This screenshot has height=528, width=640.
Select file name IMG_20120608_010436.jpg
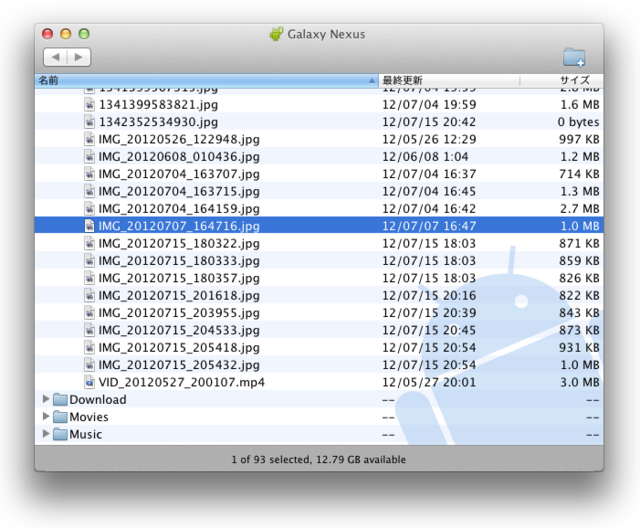pos(179,157)
